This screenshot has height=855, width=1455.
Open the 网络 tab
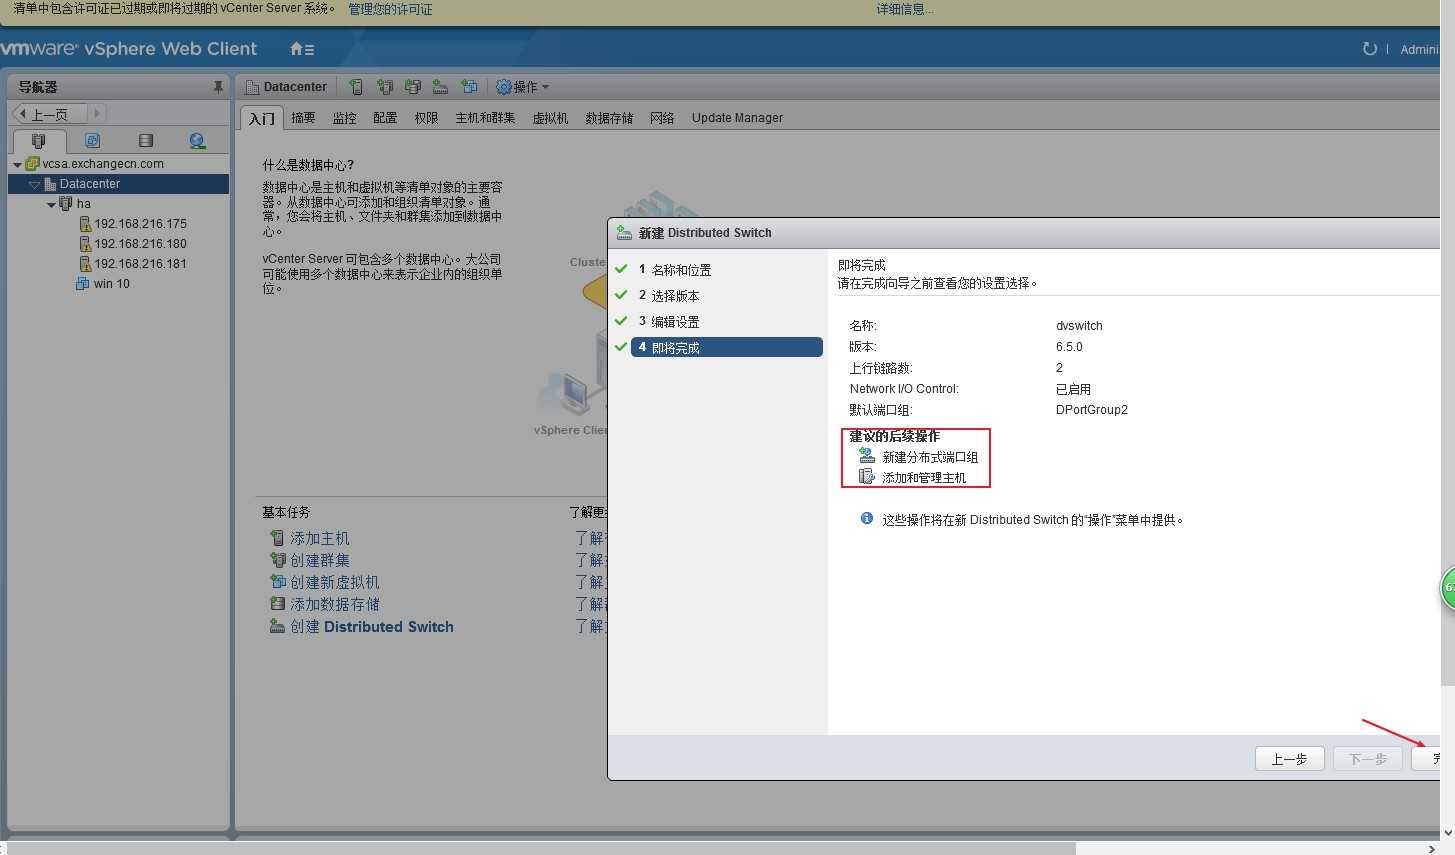pyautogui.click(x=662, y=118)
